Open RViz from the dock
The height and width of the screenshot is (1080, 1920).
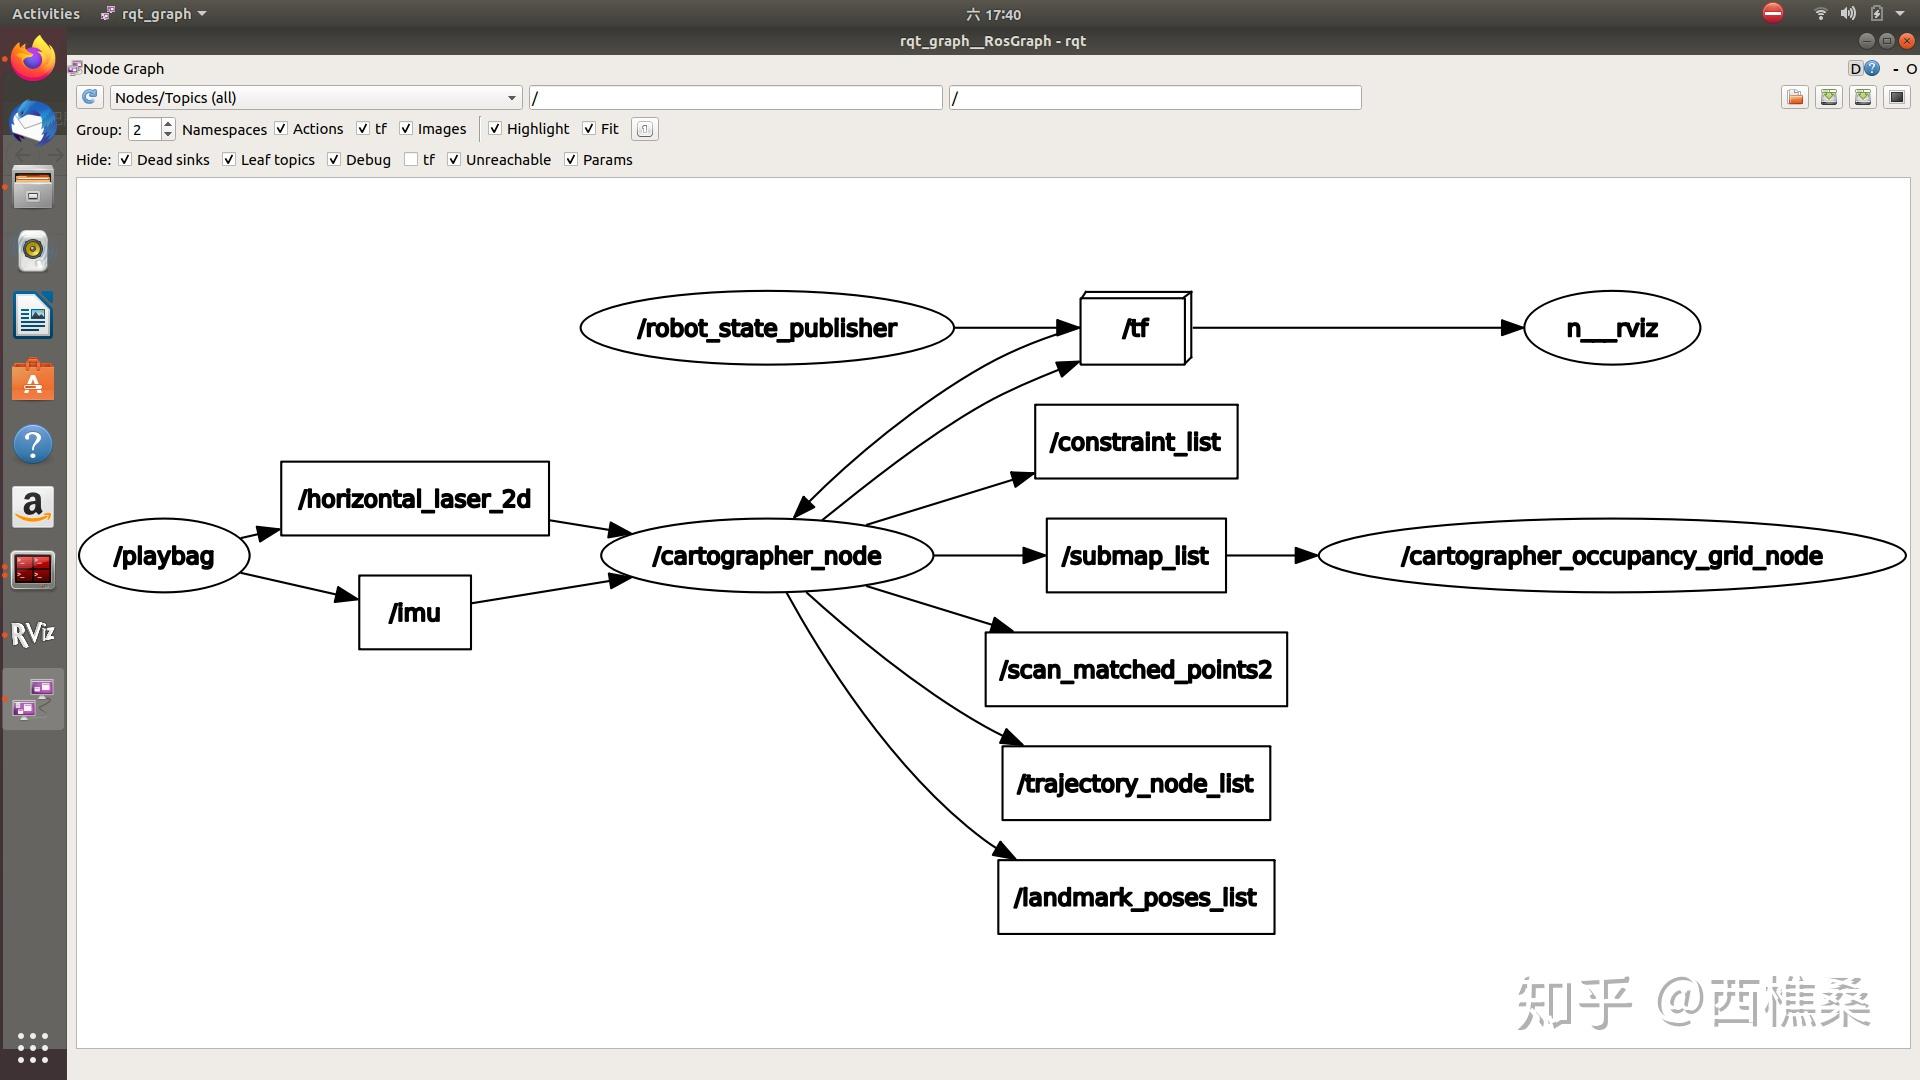pos(33,634)
